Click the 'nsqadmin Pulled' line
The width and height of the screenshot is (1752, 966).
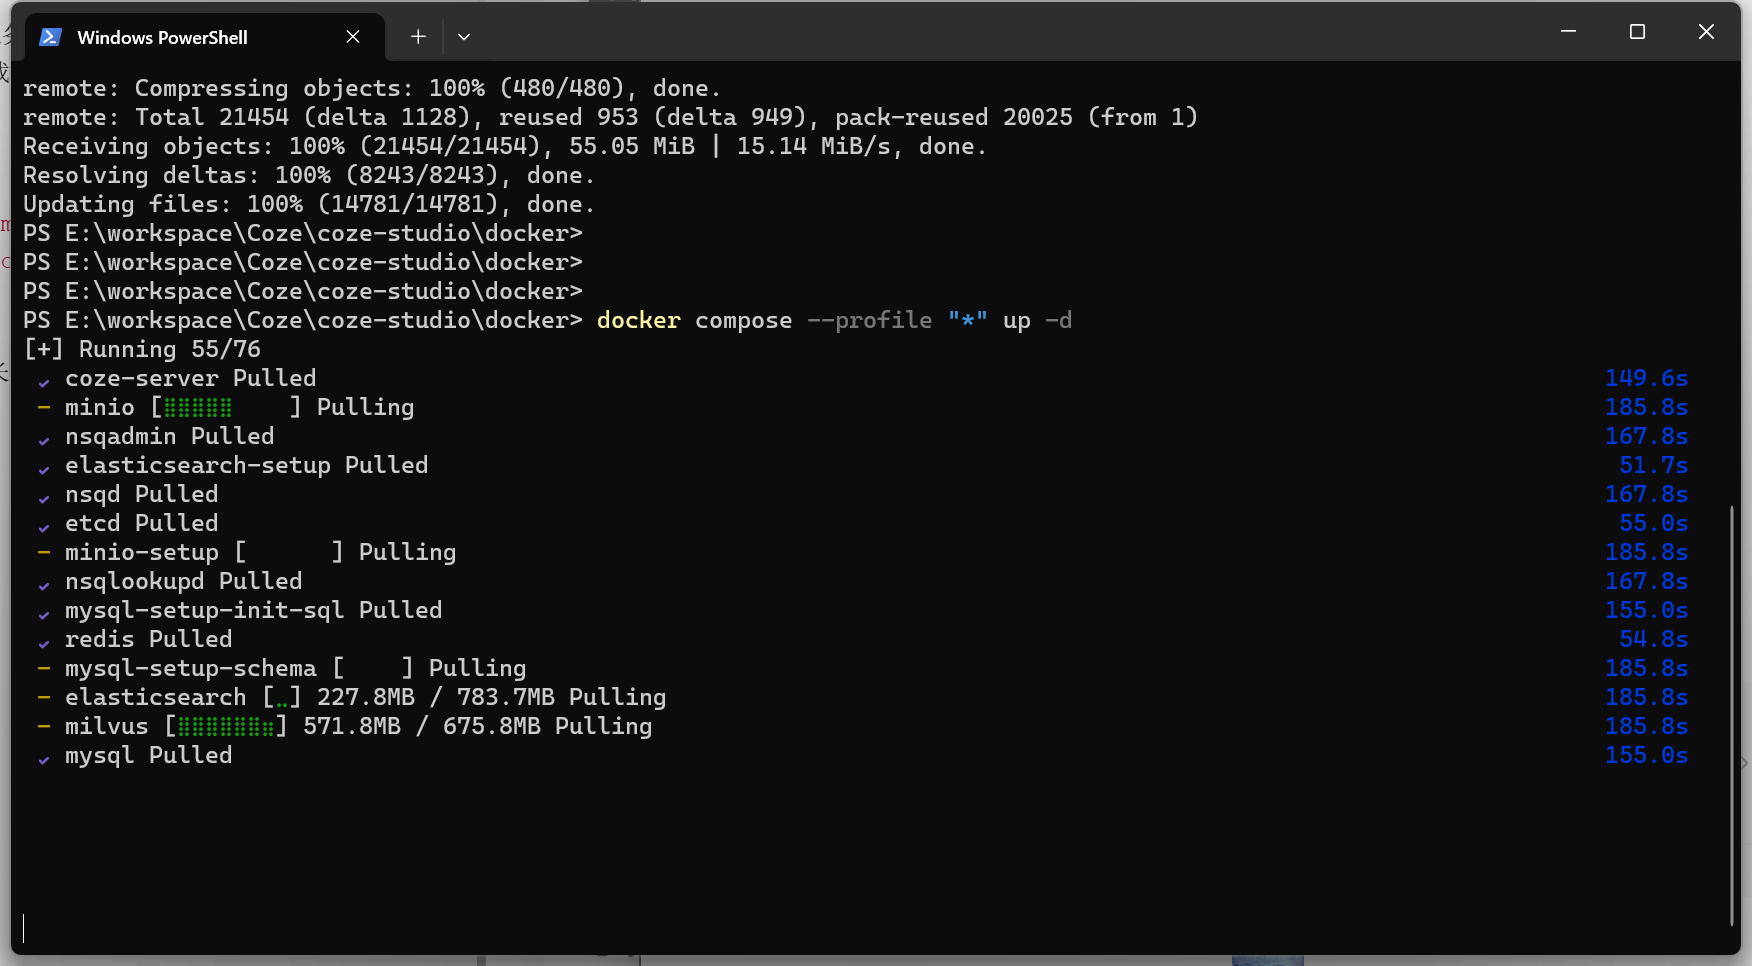click(x=169, y=437)
